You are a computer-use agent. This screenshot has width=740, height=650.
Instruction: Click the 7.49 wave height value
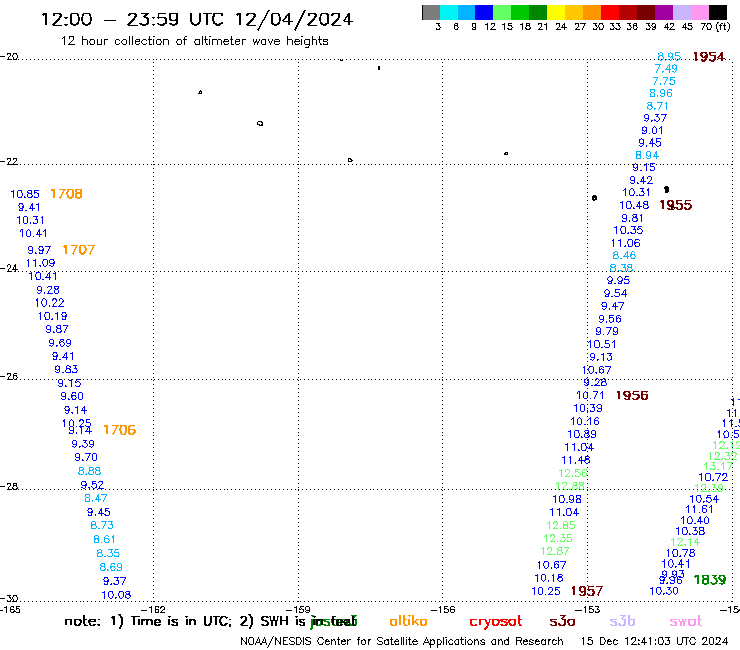[x=666, y=69]
